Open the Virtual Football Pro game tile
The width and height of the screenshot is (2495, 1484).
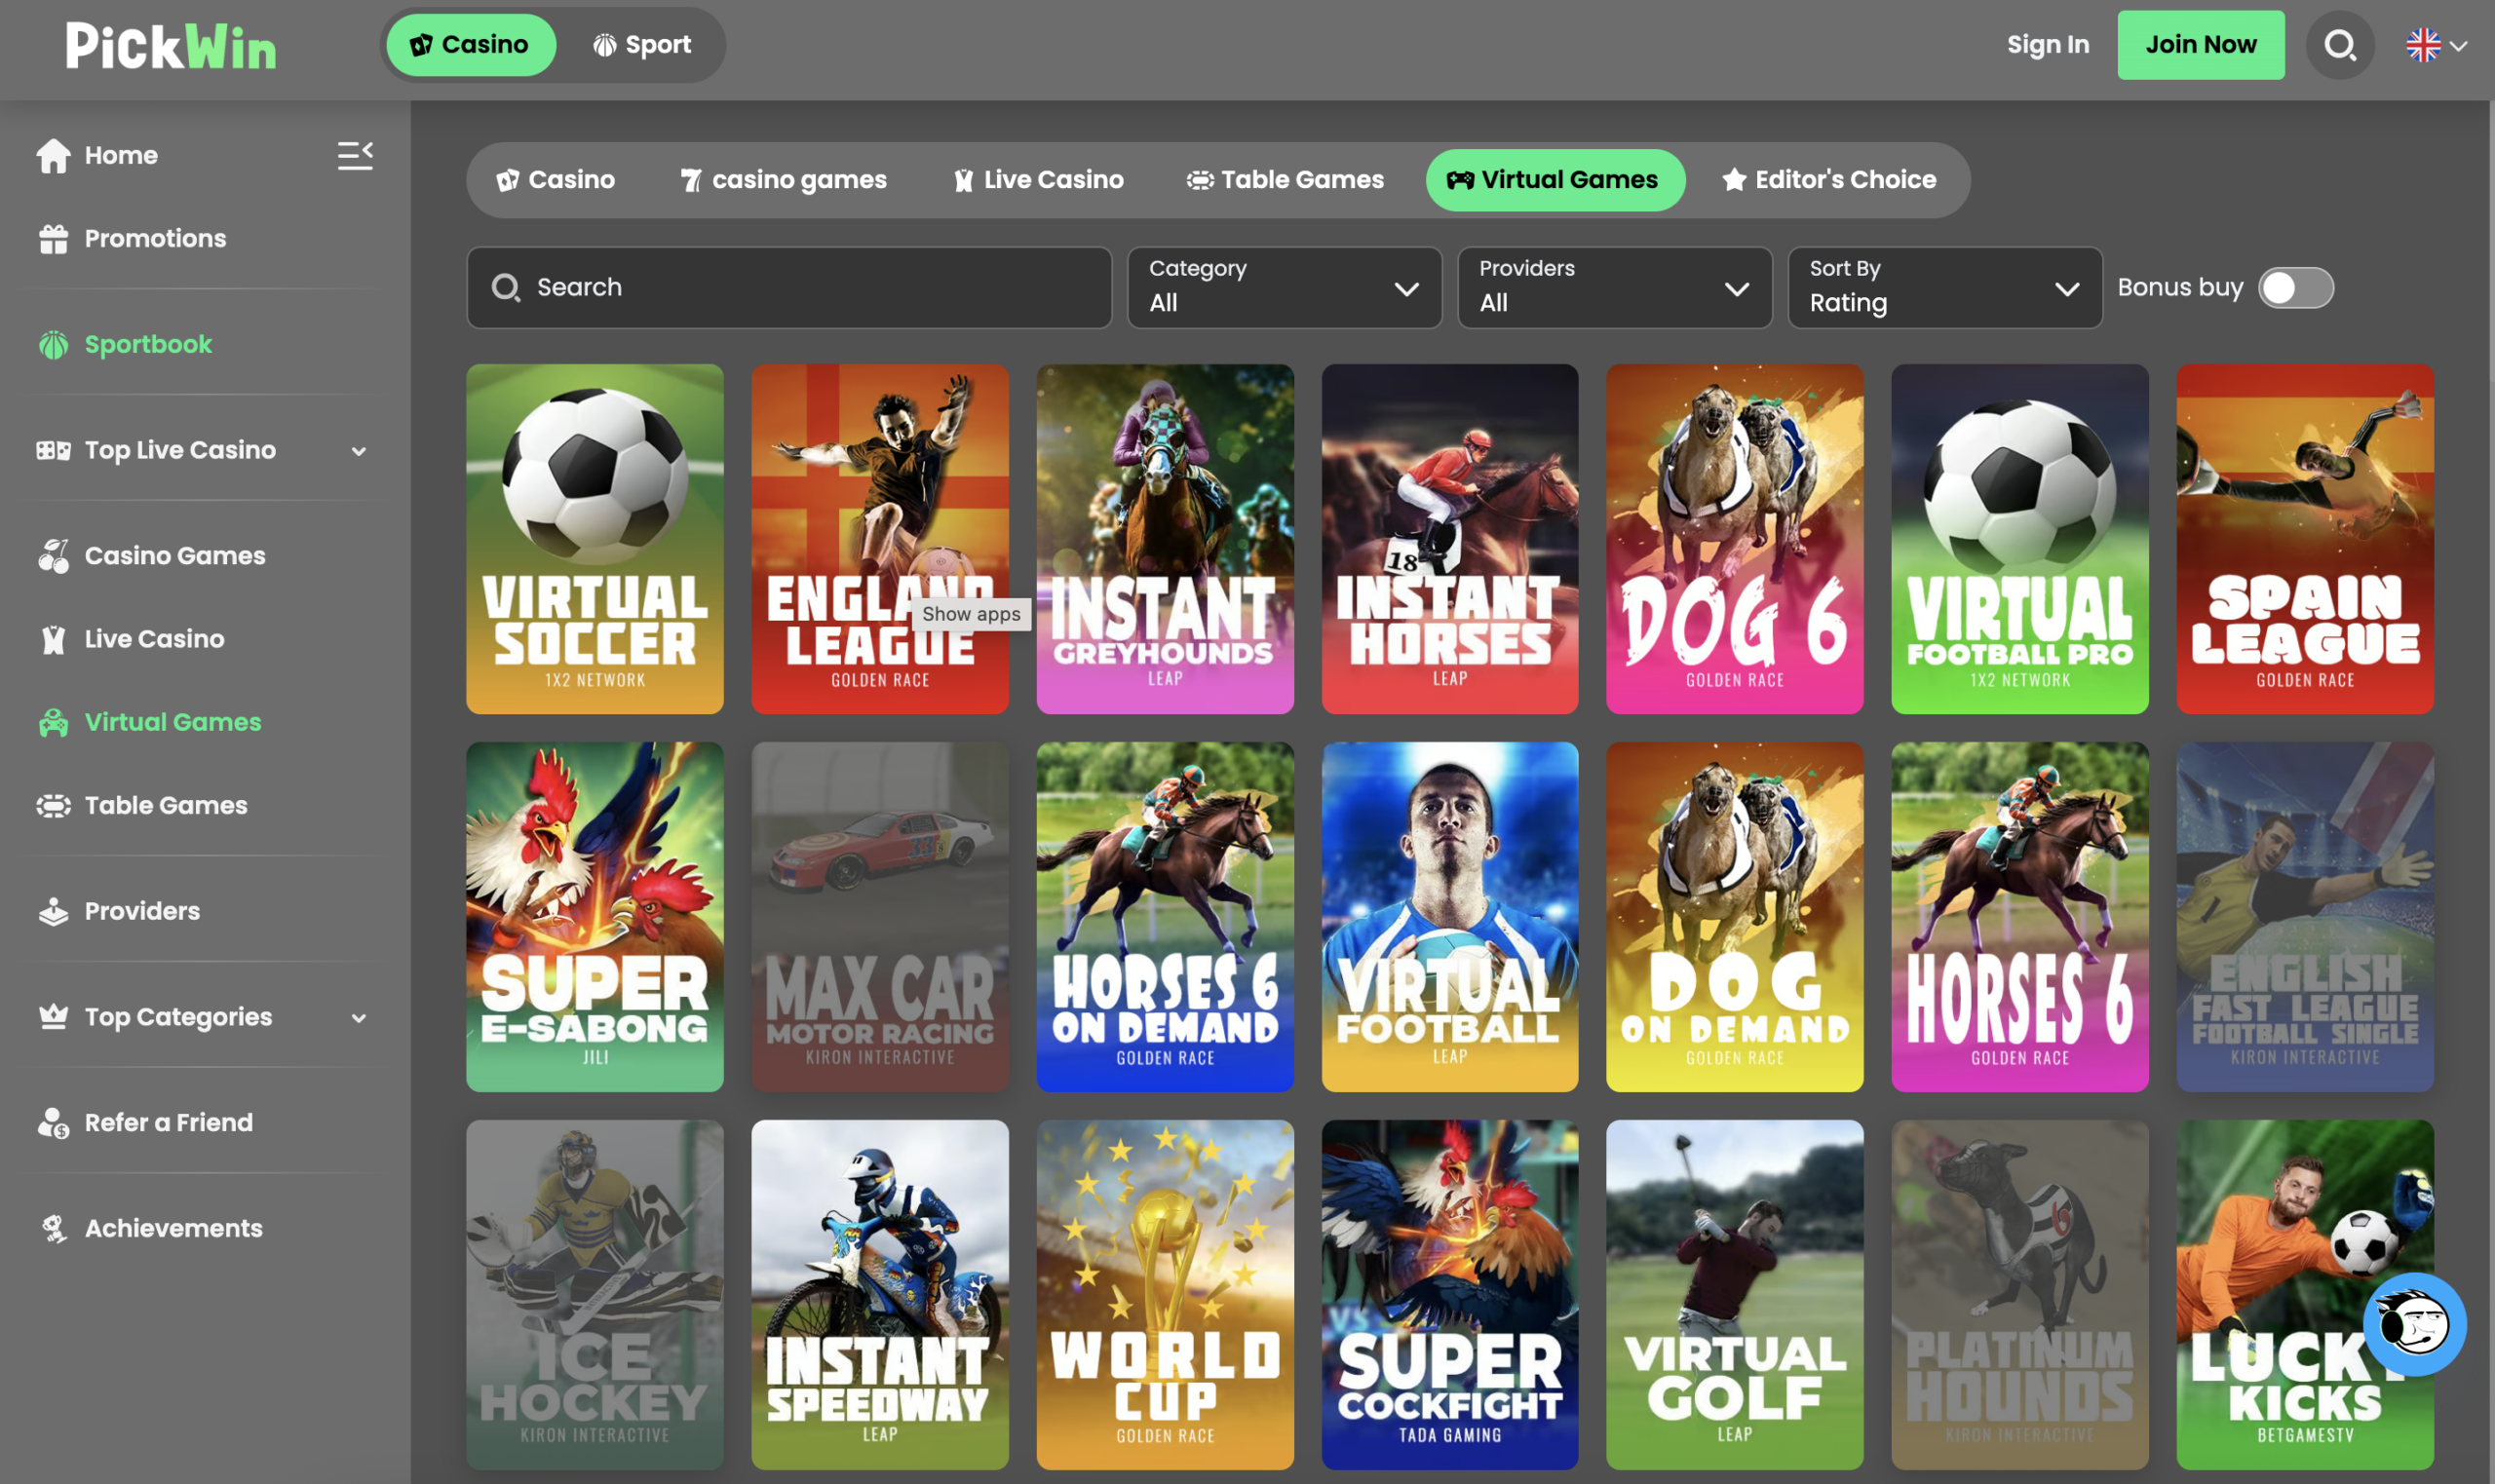coord(2019,539)
